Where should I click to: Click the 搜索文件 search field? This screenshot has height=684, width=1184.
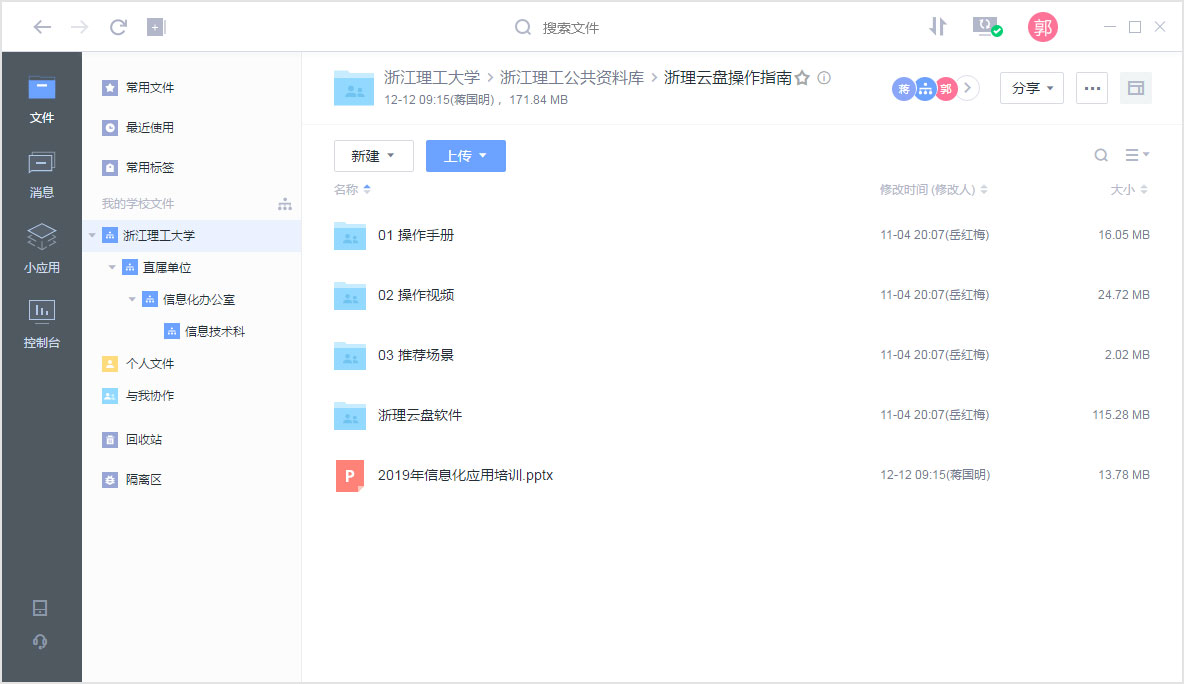point(570,28)
